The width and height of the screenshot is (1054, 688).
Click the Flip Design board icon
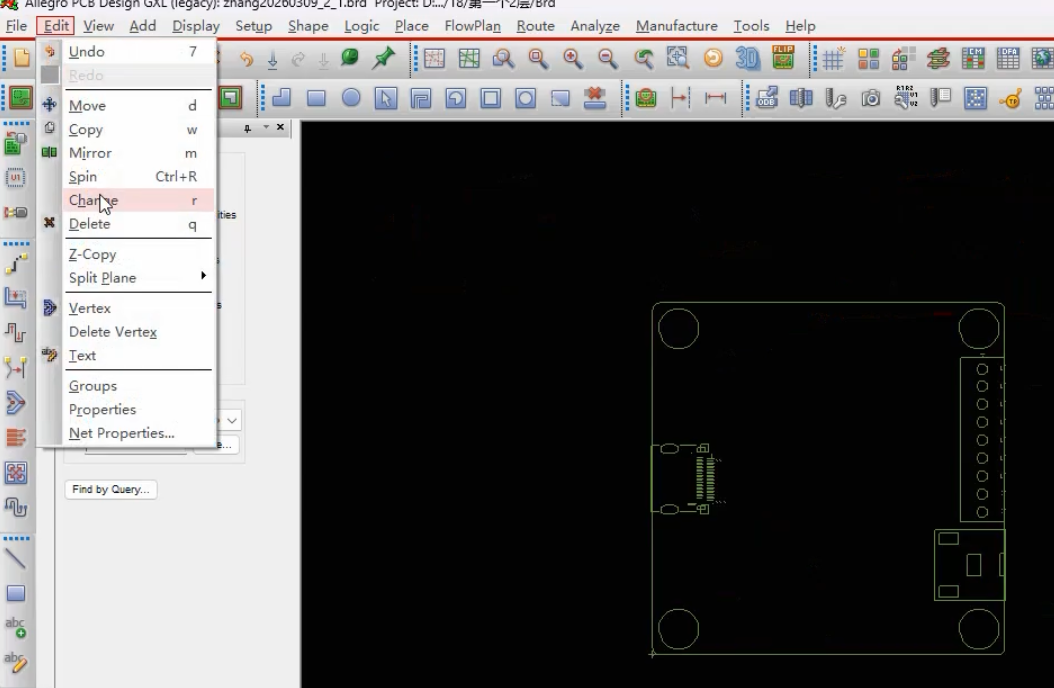coord(783,57)
